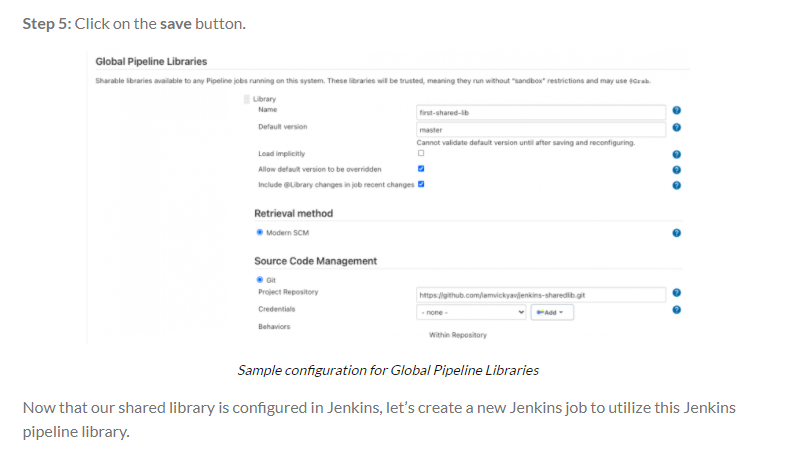
Task: Open help icon for Project Repository field
Action: click(676, 292)
